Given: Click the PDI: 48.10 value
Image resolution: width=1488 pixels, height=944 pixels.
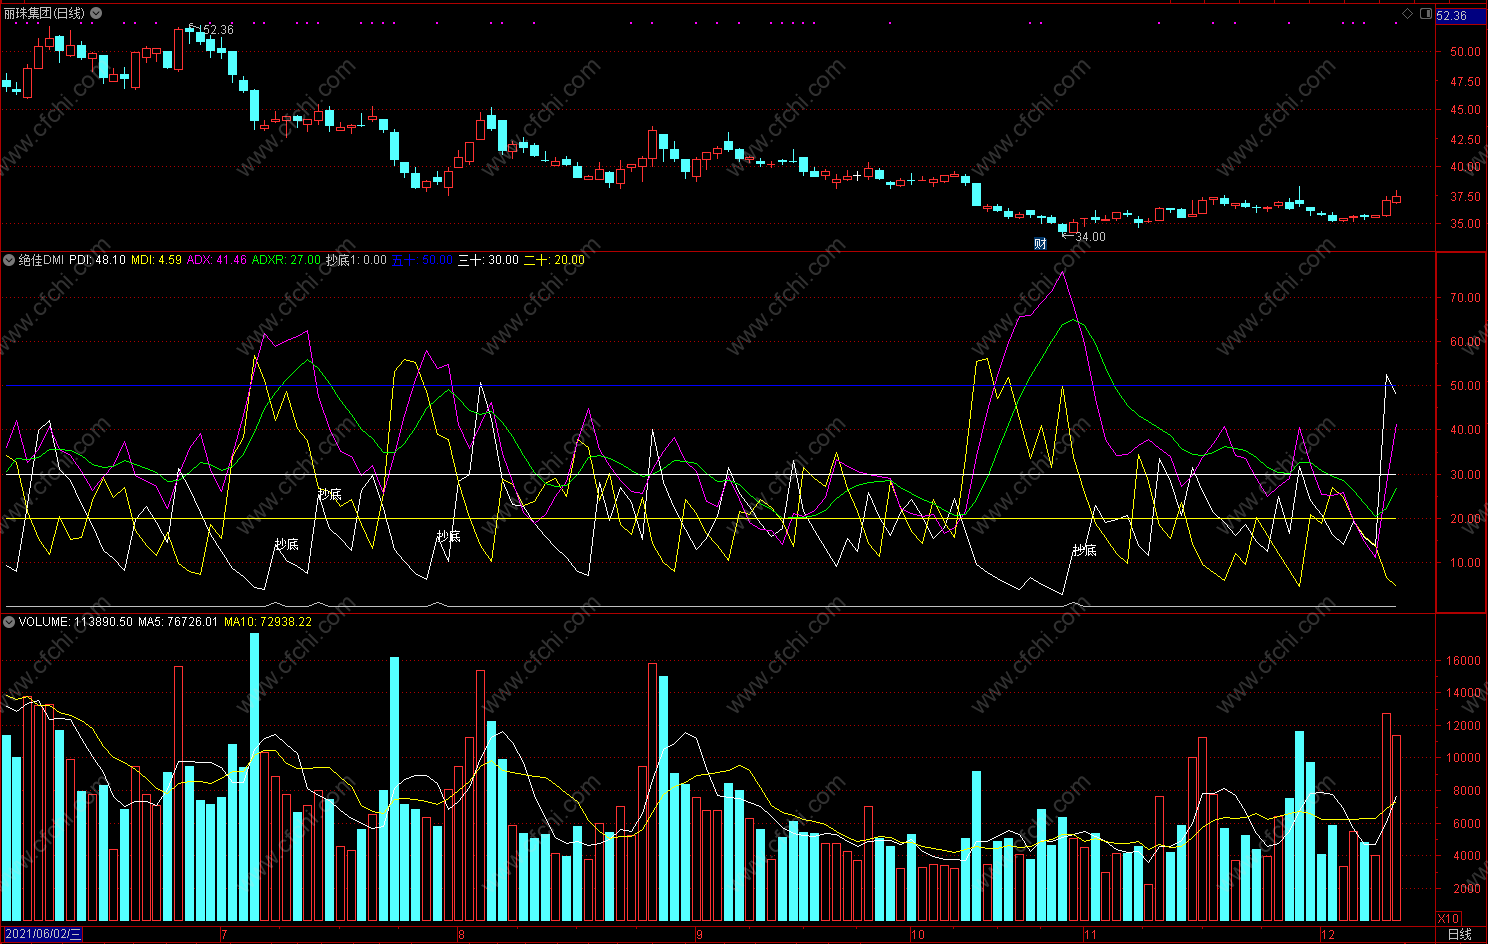Looking at the screenshot, I should pos(97,260).
